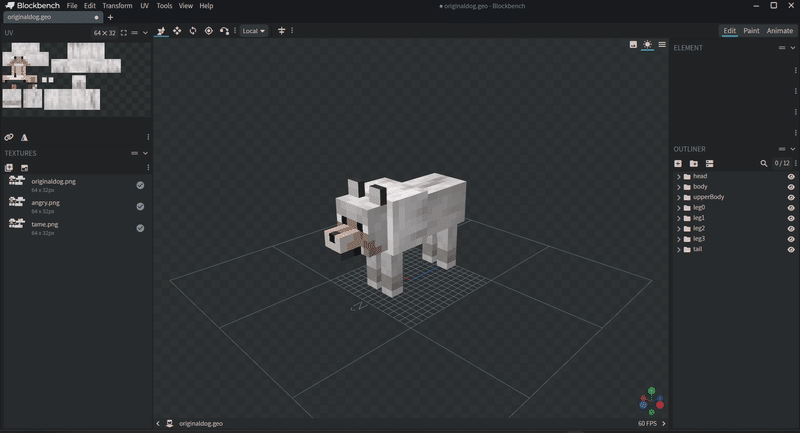Search the Outliner with magnifier icon

click(764, 164)
